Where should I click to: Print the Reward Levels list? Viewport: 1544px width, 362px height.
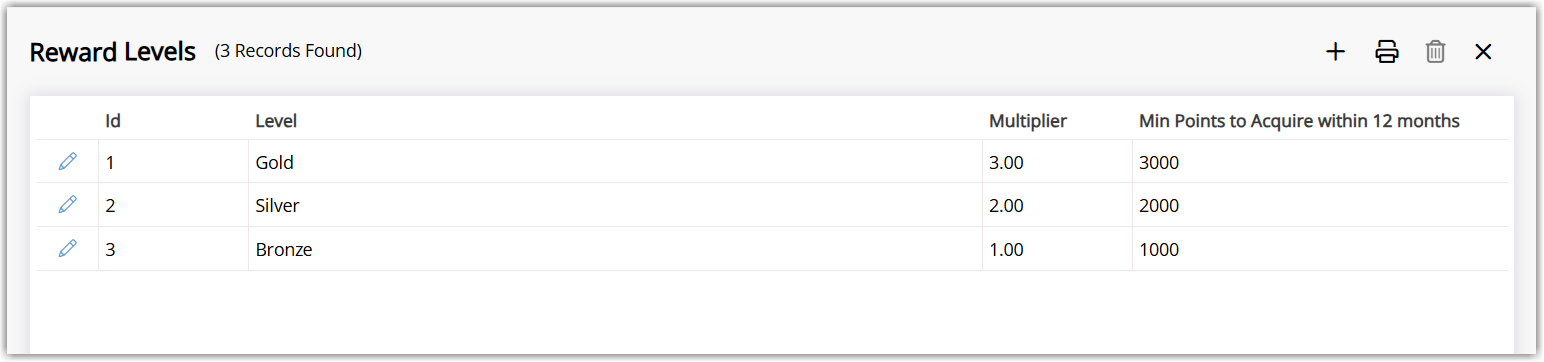(1387, 52)
